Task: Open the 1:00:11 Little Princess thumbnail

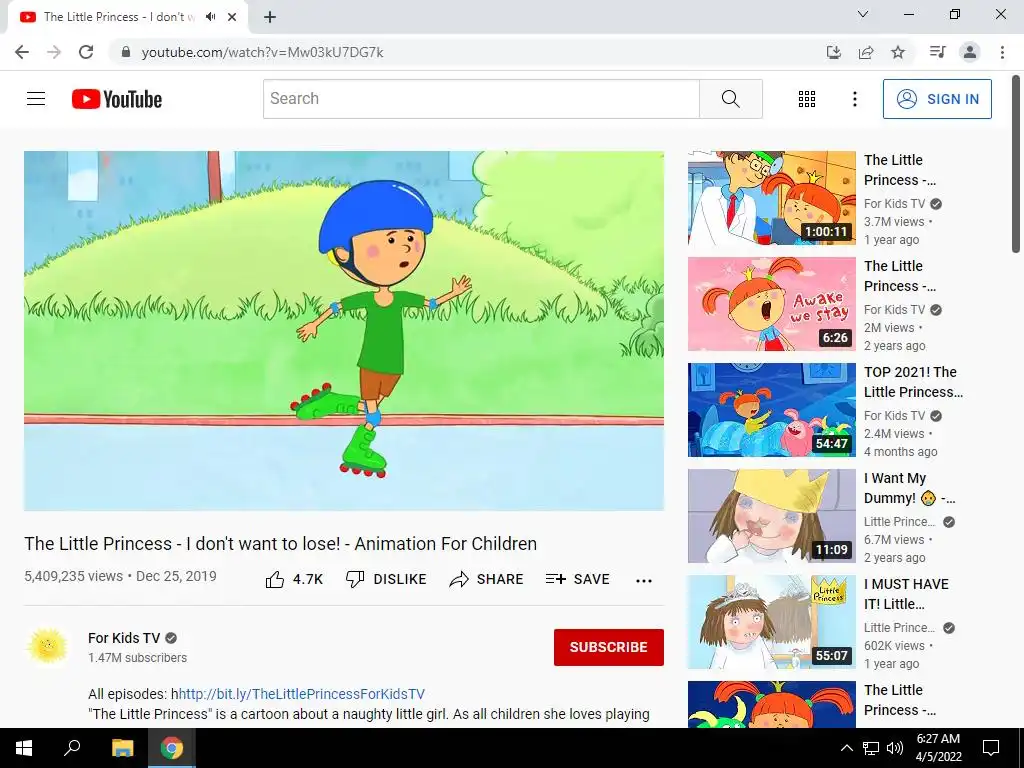Action: point(771,198)
